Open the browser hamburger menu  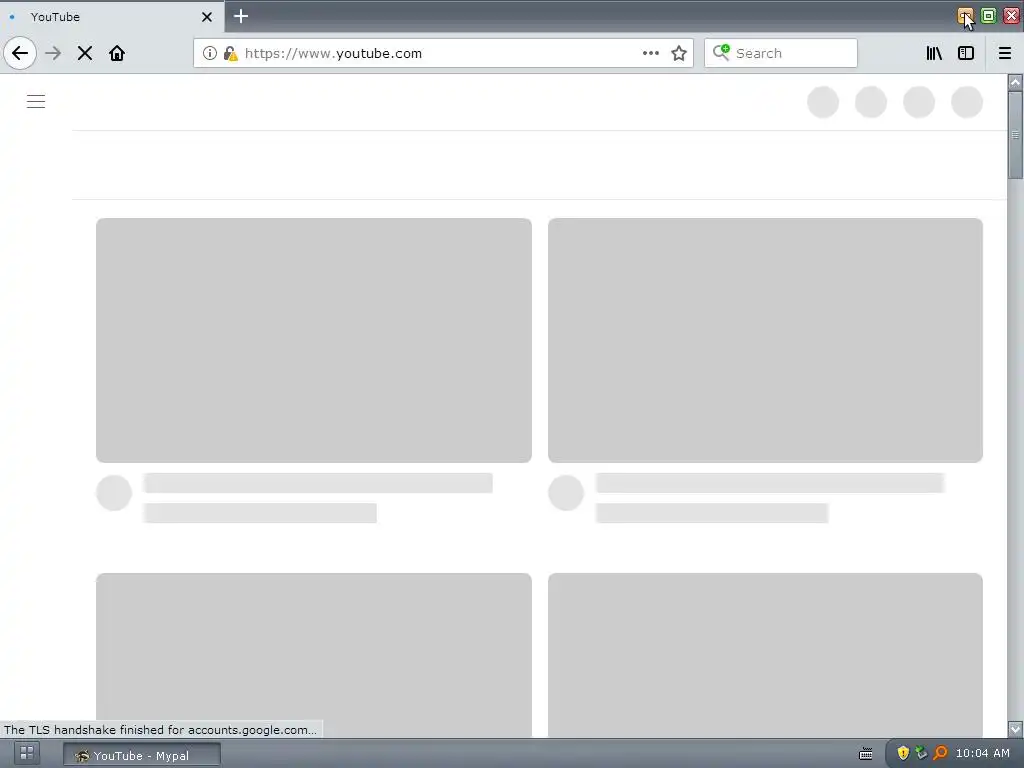1004,53
